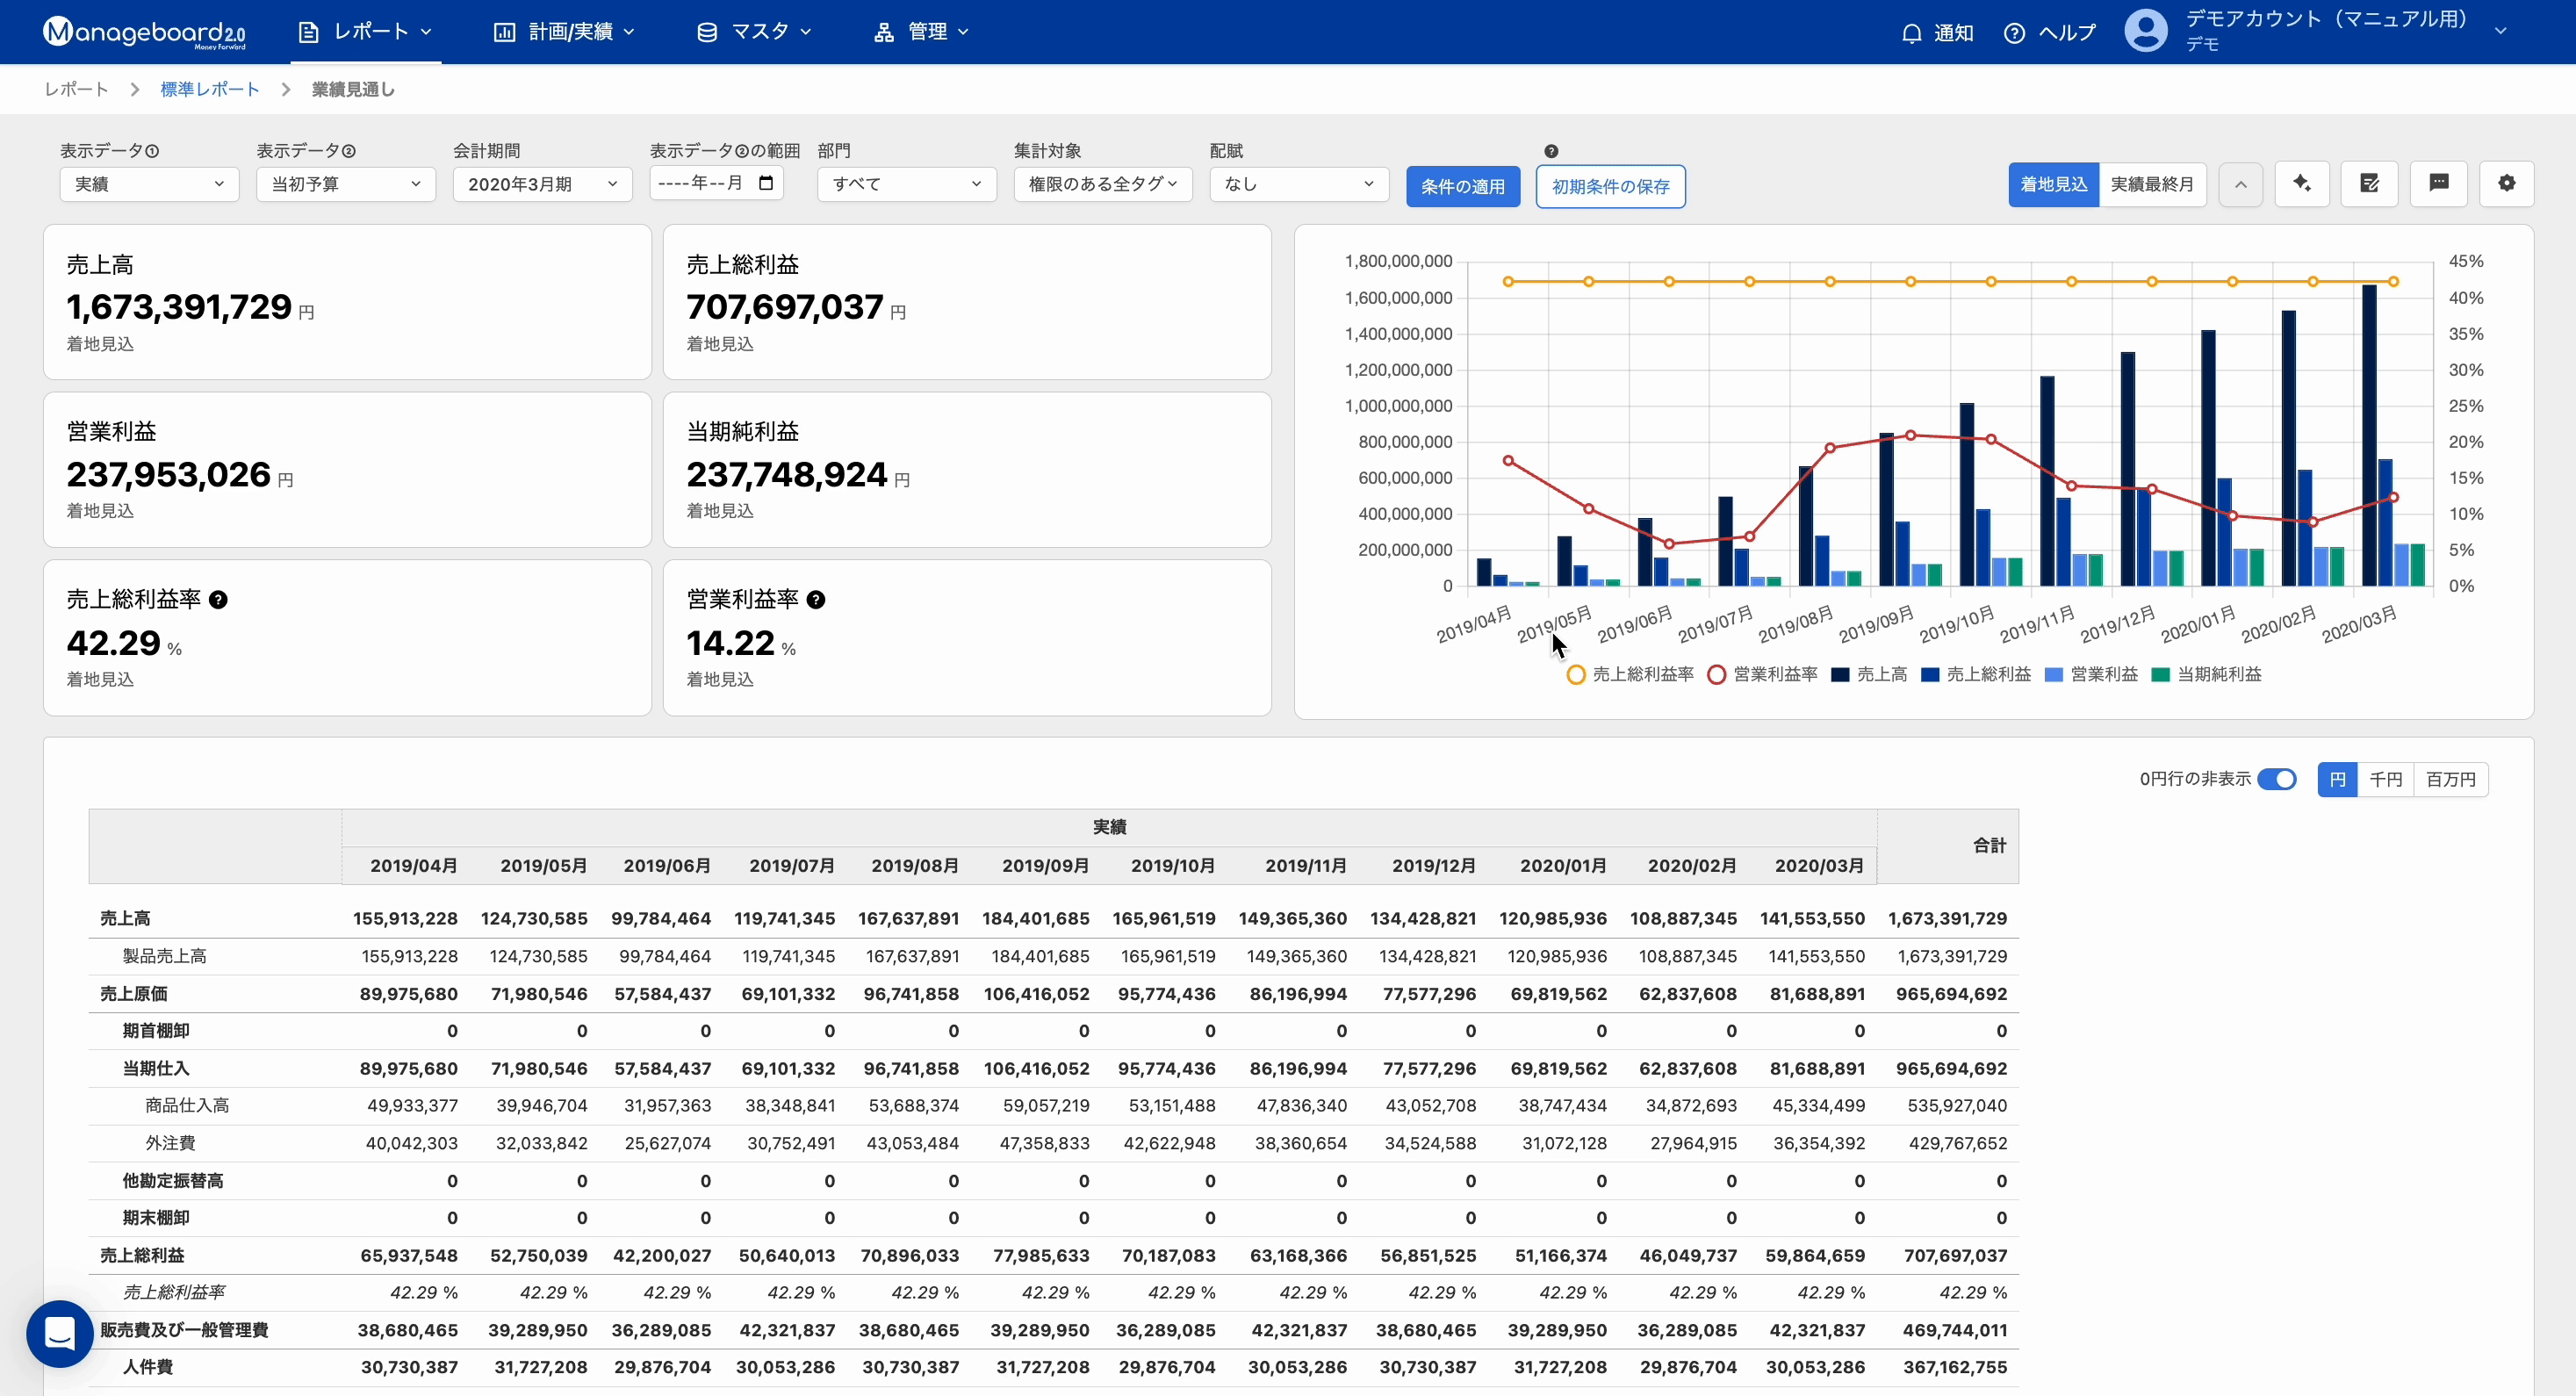Open the note edit icon button
Screen dimensions: 2576x1396
2369,184
